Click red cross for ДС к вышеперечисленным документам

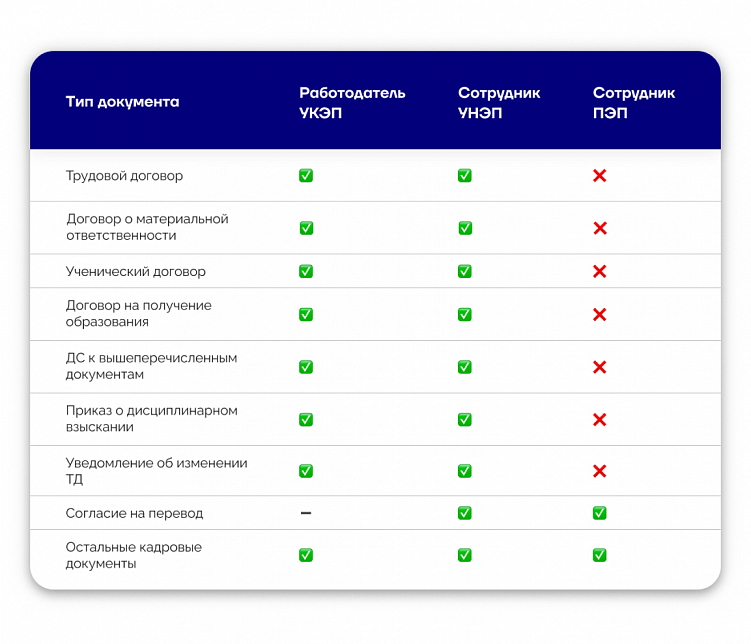600,367
